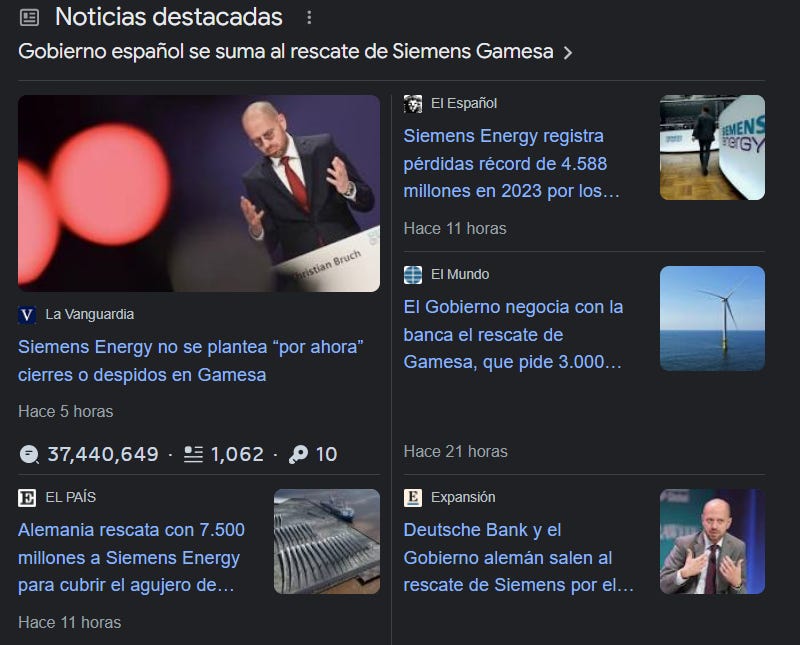The width and height of the screenshot is (800, 645).
Task: Click the El Español lion favicon
Action: point(413,104)
